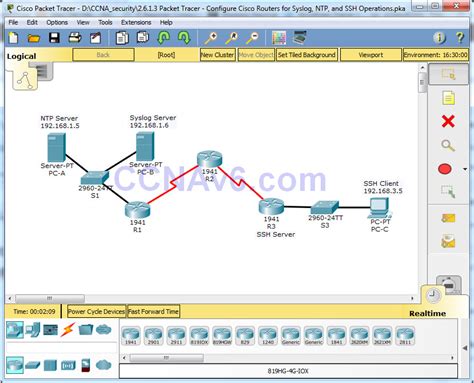Open the Tools menu

coord(105,22)
